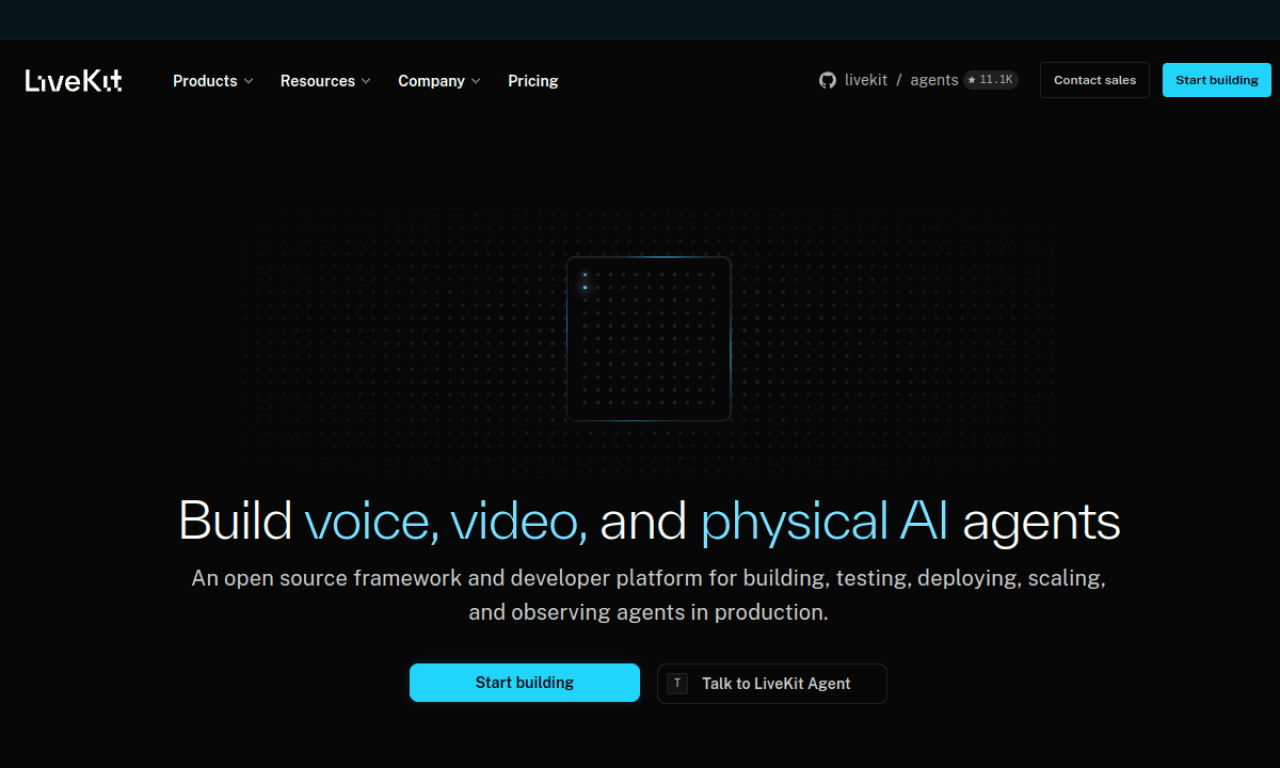Click the 'video,' headline word
Image resolution: width=1280 pixels, height=768 pixels.
click(x=518, y=522)
